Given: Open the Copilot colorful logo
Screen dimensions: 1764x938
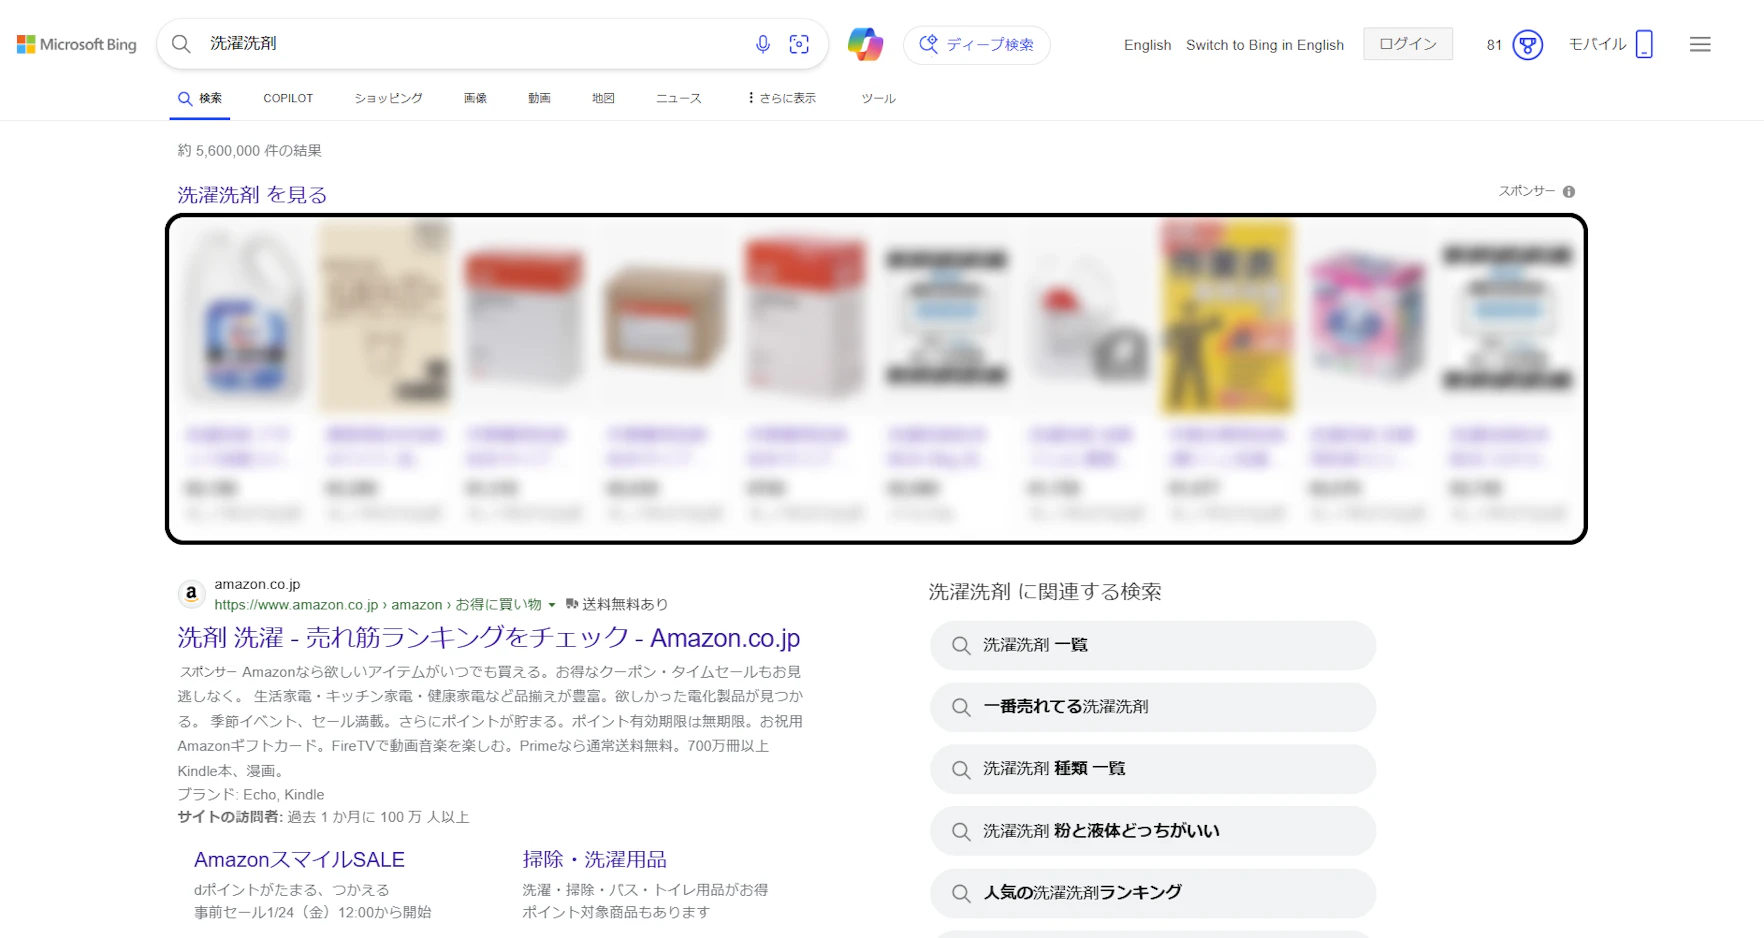Looking at the screenshot, I should point(865,44).
